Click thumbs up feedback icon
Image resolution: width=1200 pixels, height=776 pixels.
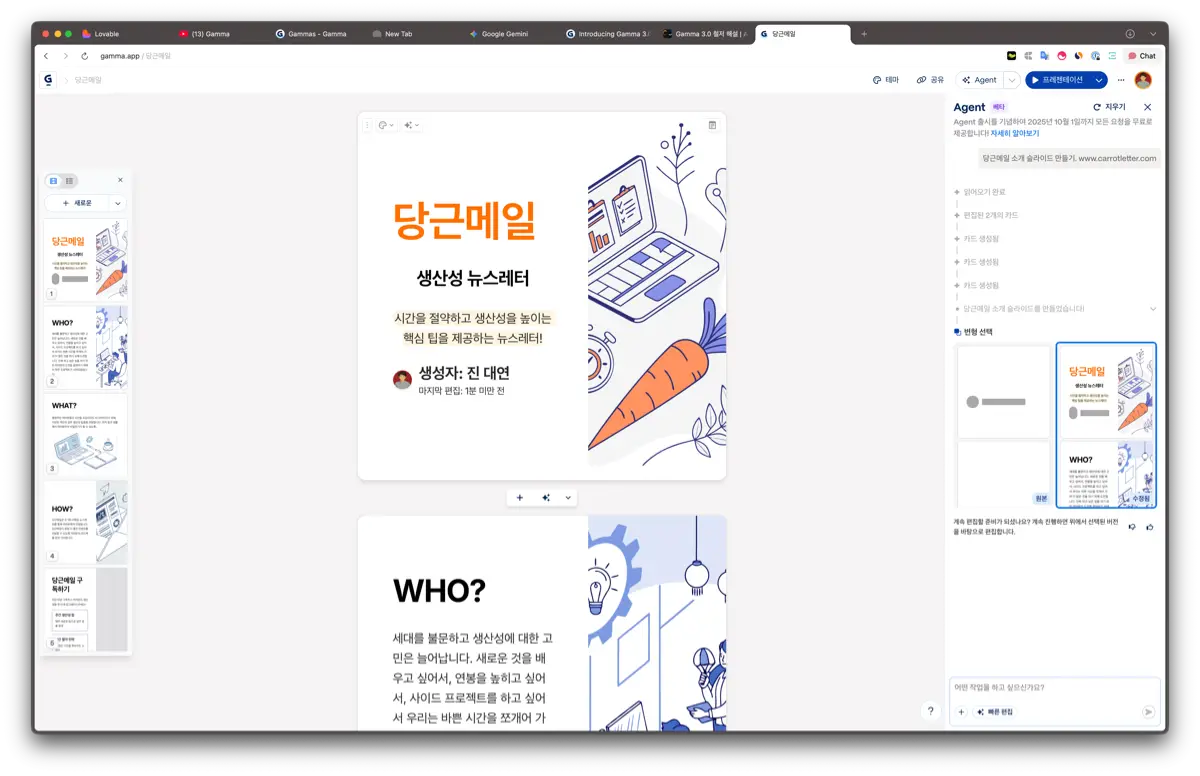pyautogui.click(x=1150, y=527)
